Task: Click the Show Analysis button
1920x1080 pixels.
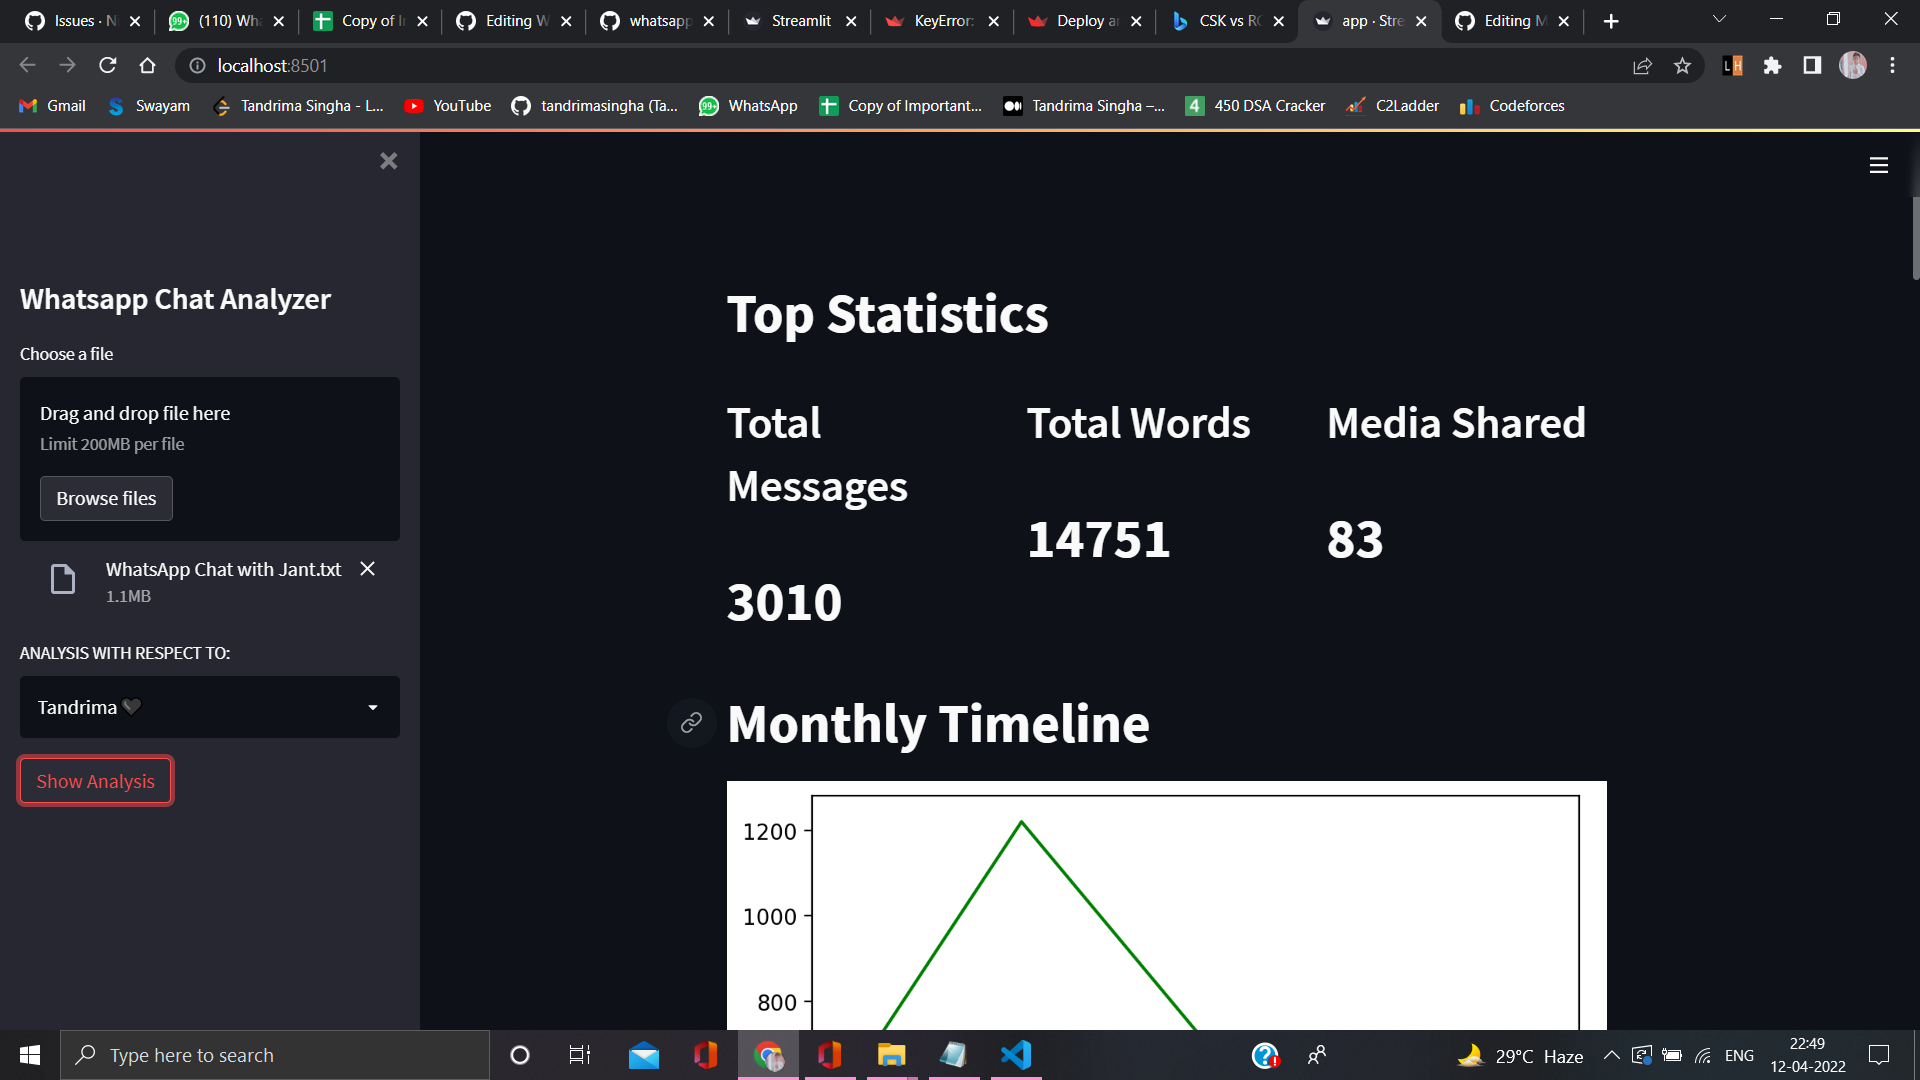Action: 95,781
